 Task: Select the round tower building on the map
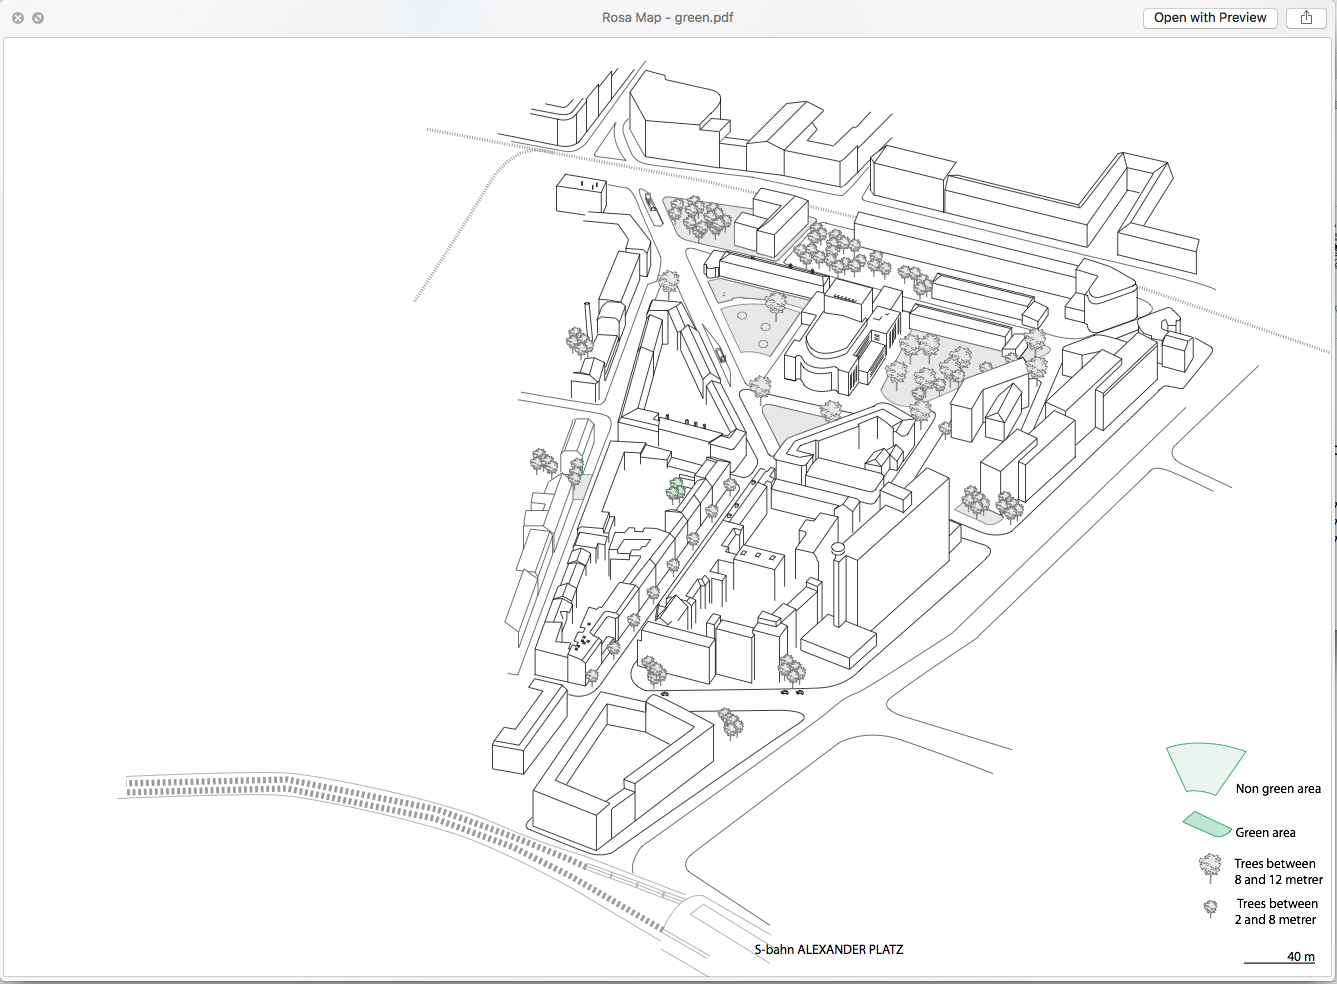pyautogui.click(x=838, y=550)
